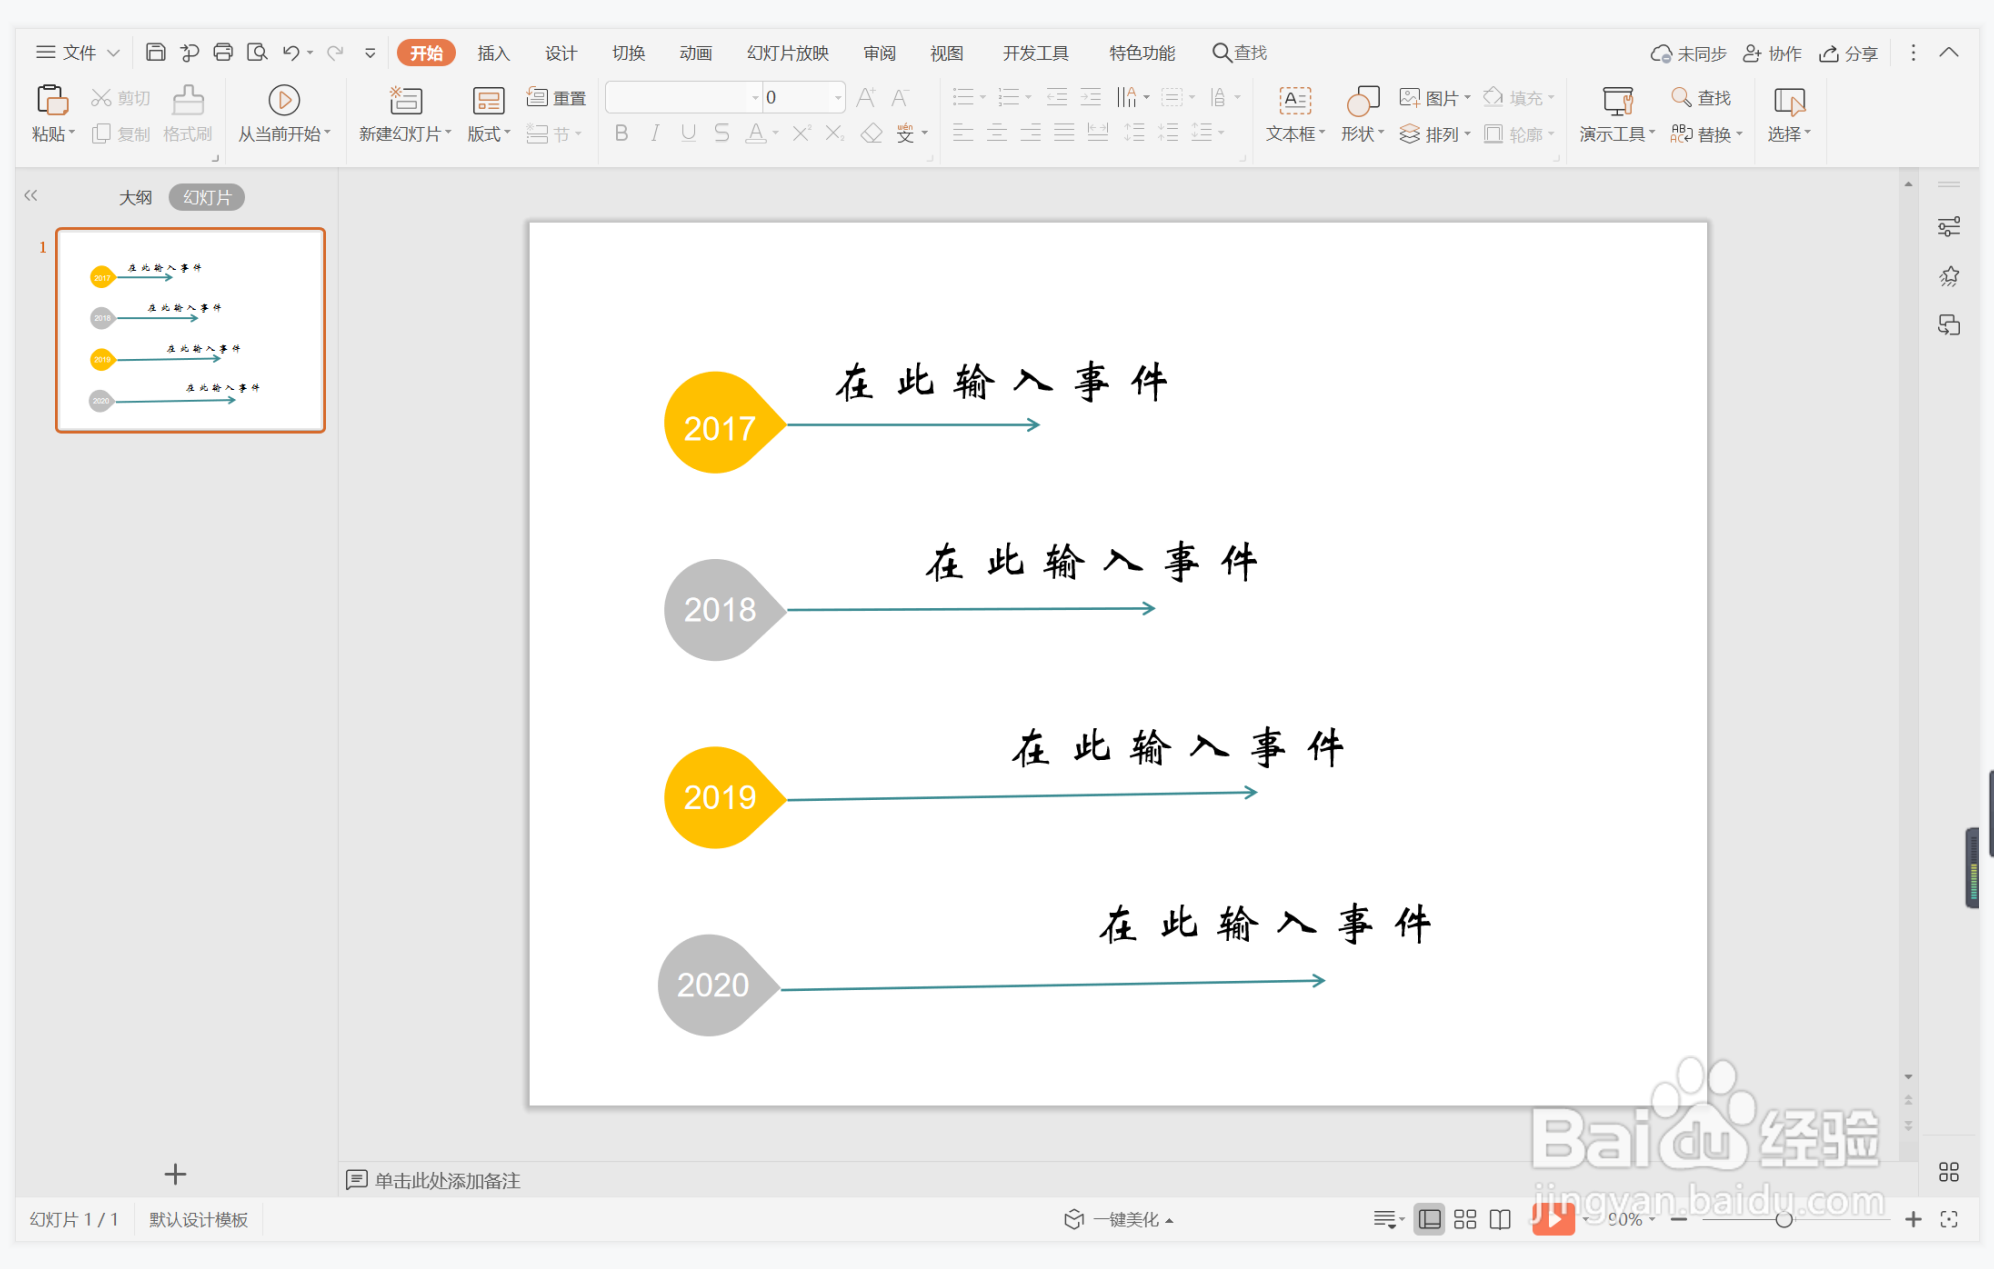Expand the font size dropdown
Image resolution: width=1994 pixels, height=1269 pixels.
point(837,97)
